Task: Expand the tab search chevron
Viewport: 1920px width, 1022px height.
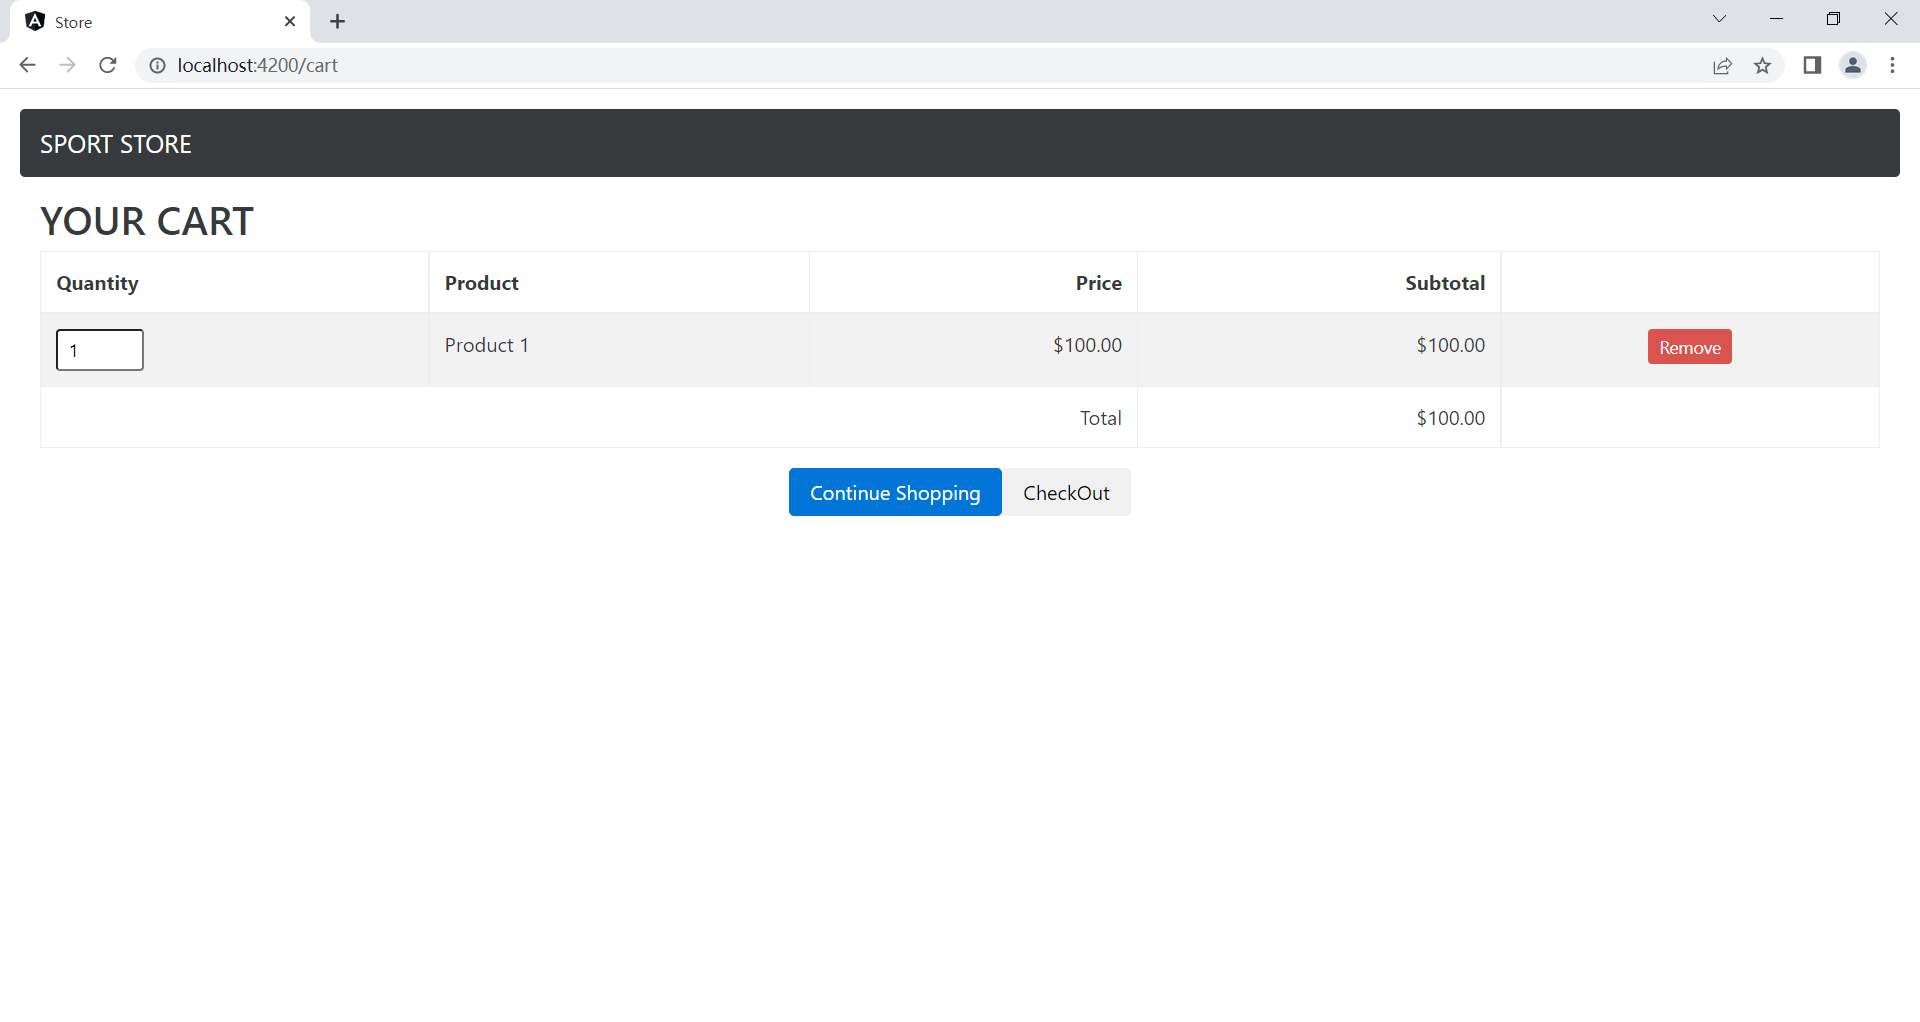Action: [1719, 19]
